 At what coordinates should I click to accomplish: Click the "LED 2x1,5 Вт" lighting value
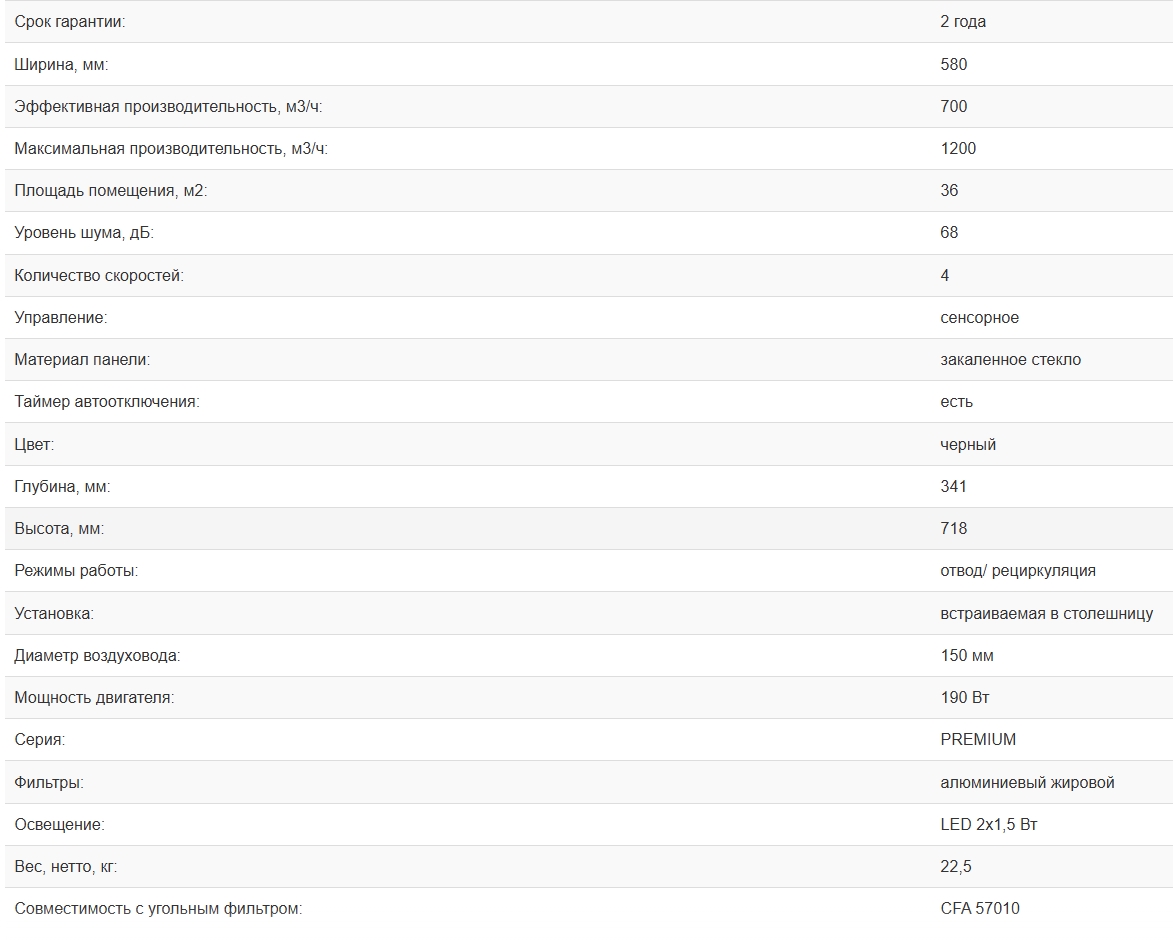pos(989,824)
